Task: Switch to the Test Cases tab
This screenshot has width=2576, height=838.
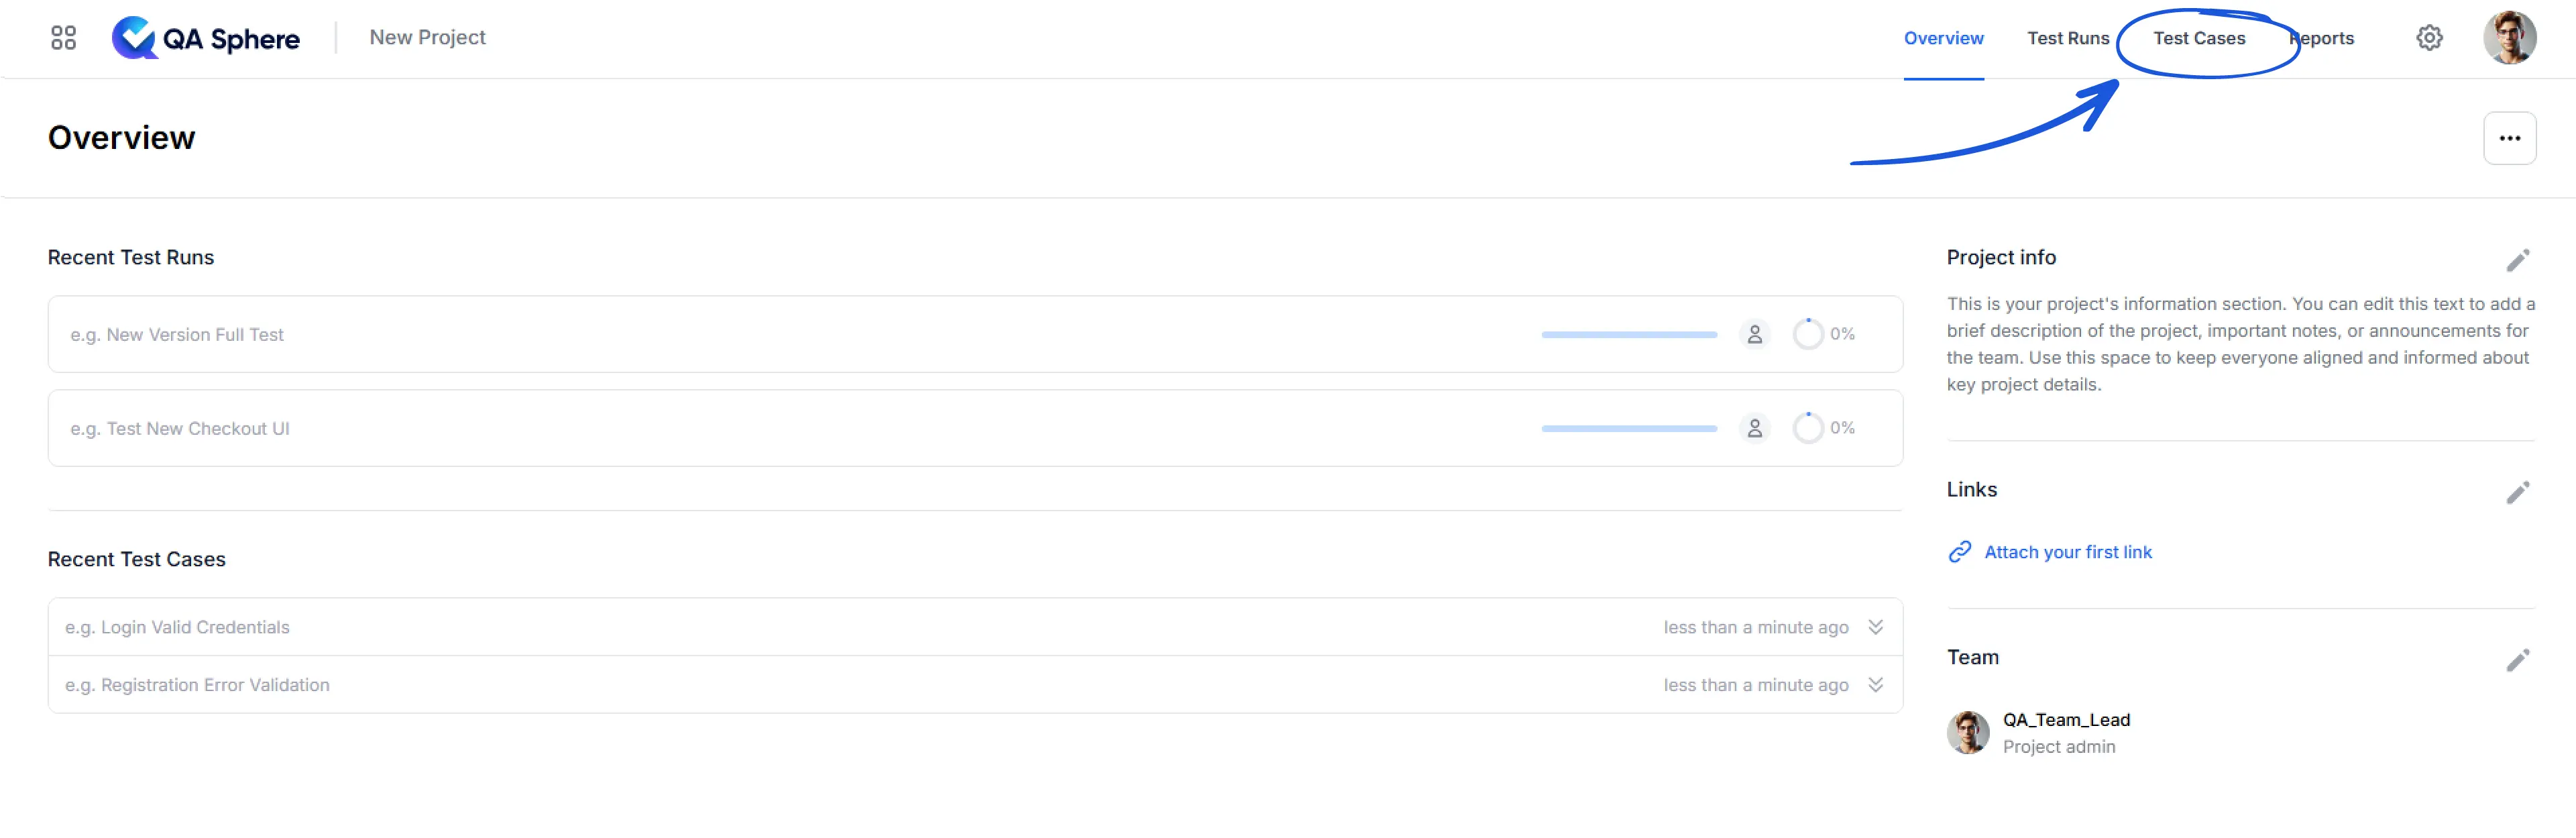Action: pos(2198,36)
